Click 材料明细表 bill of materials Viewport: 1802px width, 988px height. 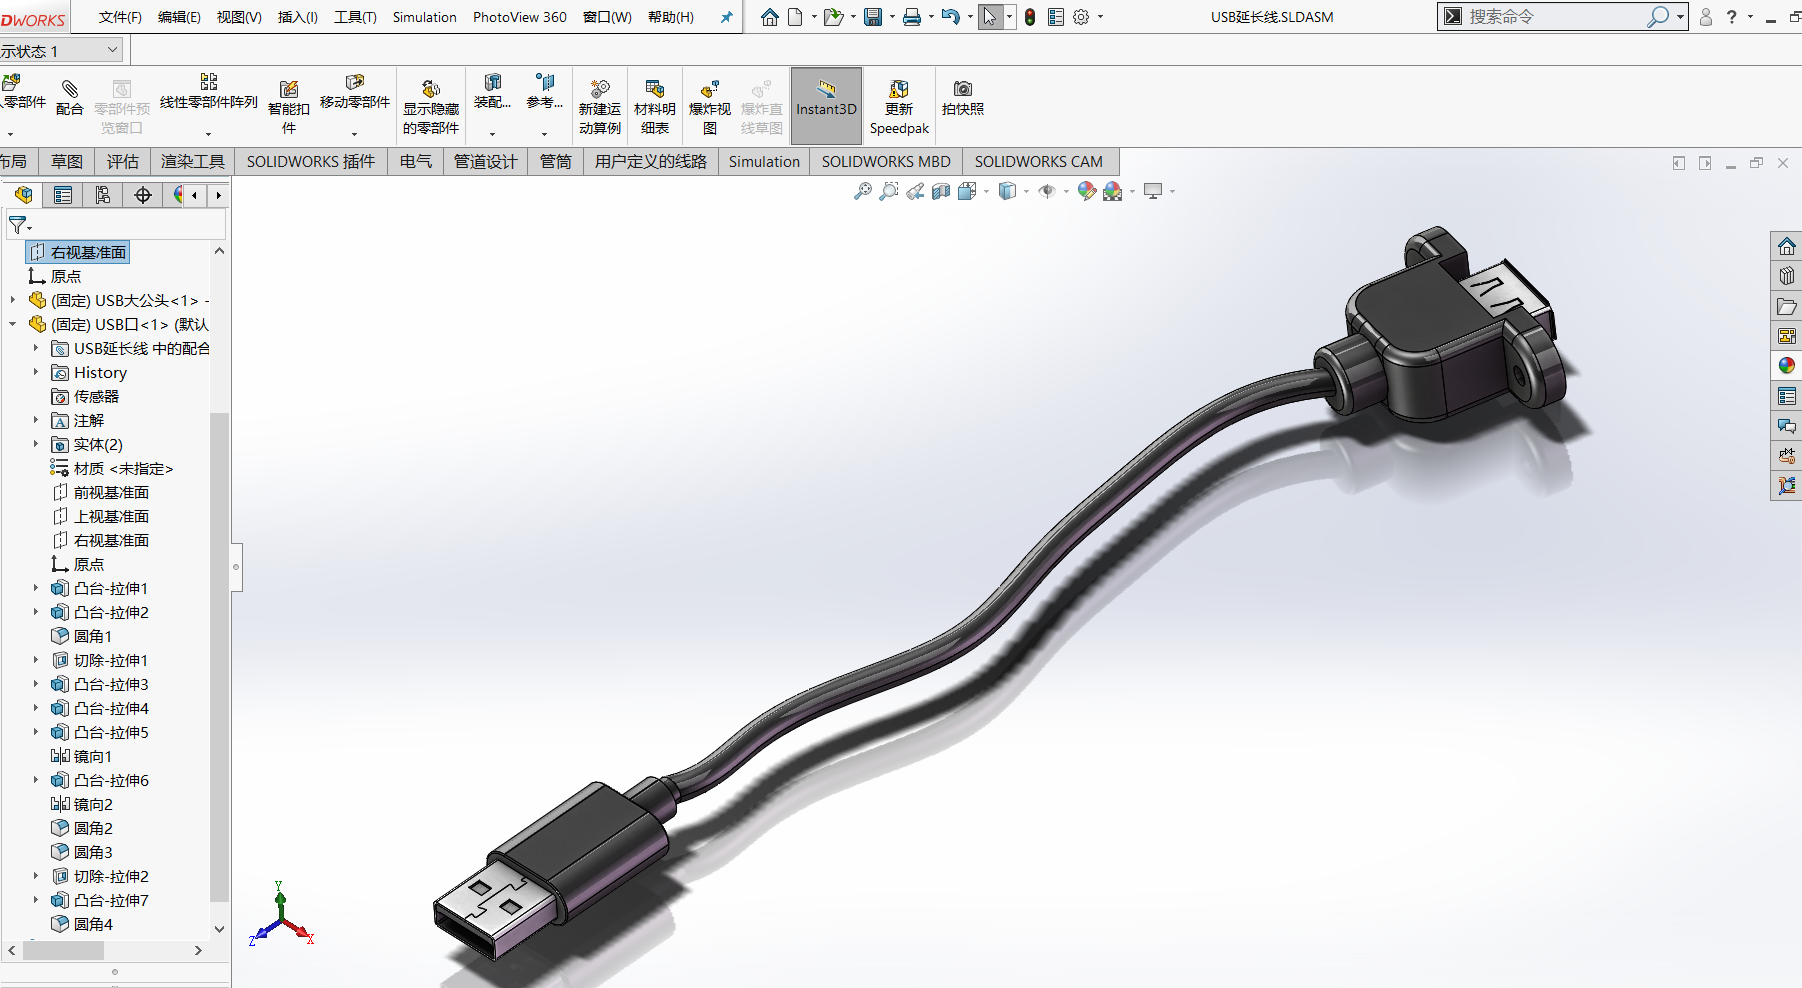click(655, 107)
